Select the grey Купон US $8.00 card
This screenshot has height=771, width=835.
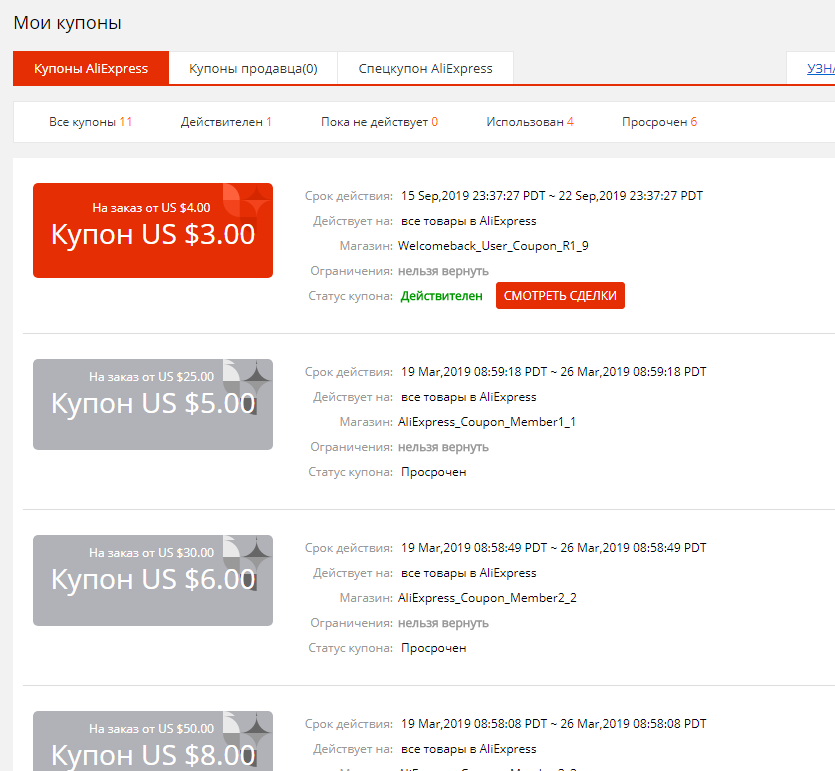click(153, 741)
